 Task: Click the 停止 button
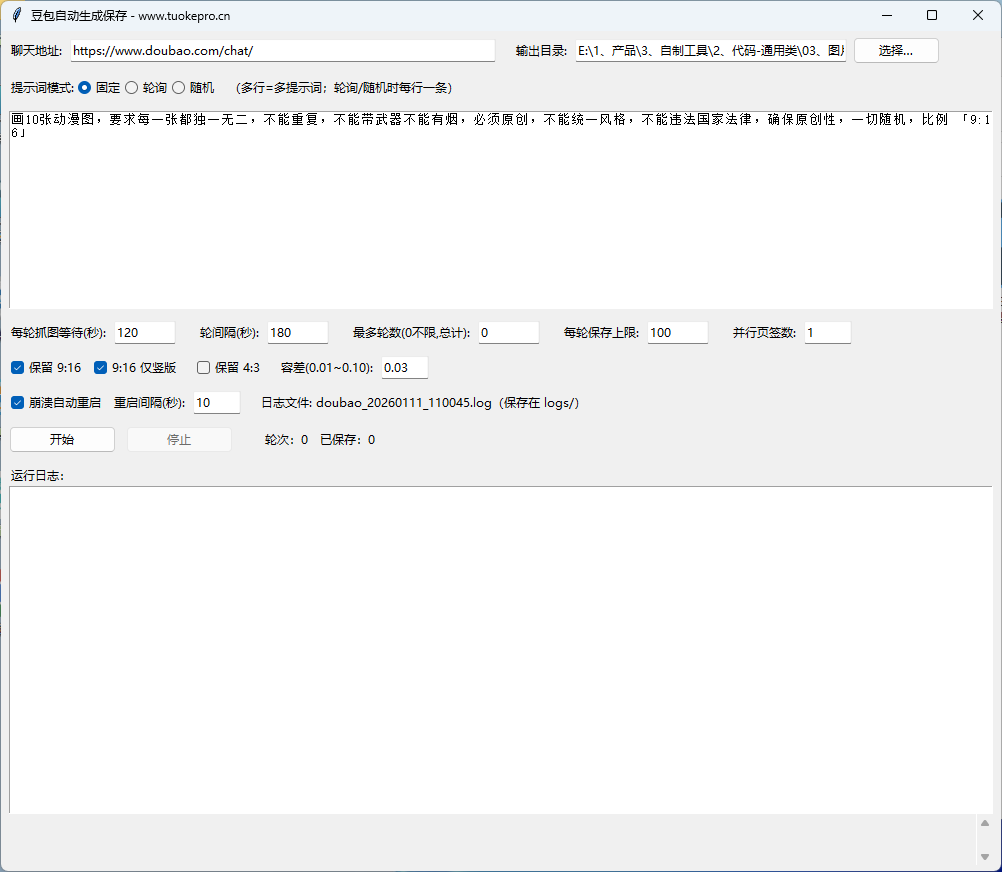click(x=179, y=440)
